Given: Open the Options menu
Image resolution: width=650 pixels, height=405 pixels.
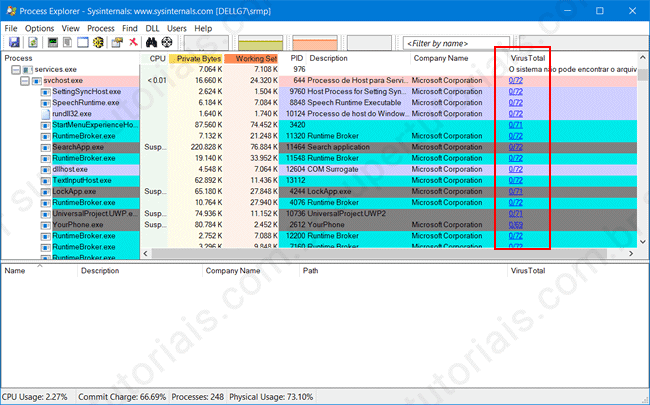Looking at the screenshot, I should [x=40, y=29].
